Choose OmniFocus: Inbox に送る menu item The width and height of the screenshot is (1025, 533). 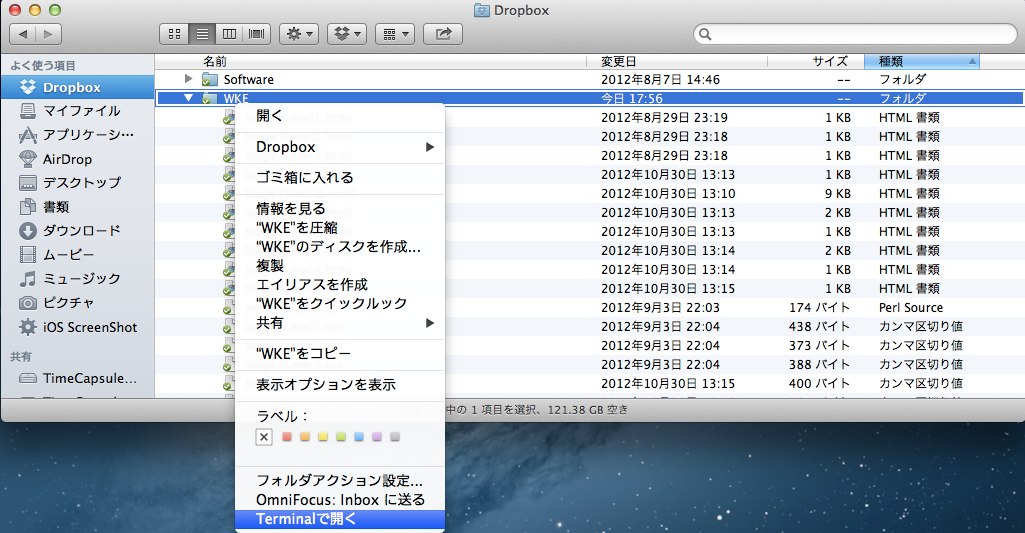coord(340,500)
